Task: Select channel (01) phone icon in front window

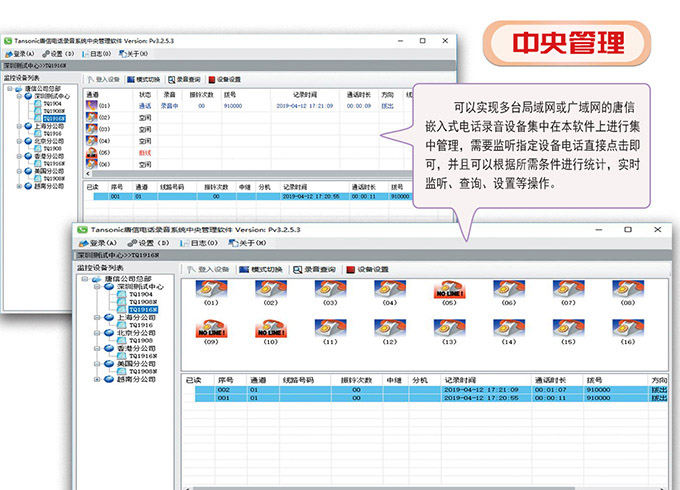Action: coord(211,289)
